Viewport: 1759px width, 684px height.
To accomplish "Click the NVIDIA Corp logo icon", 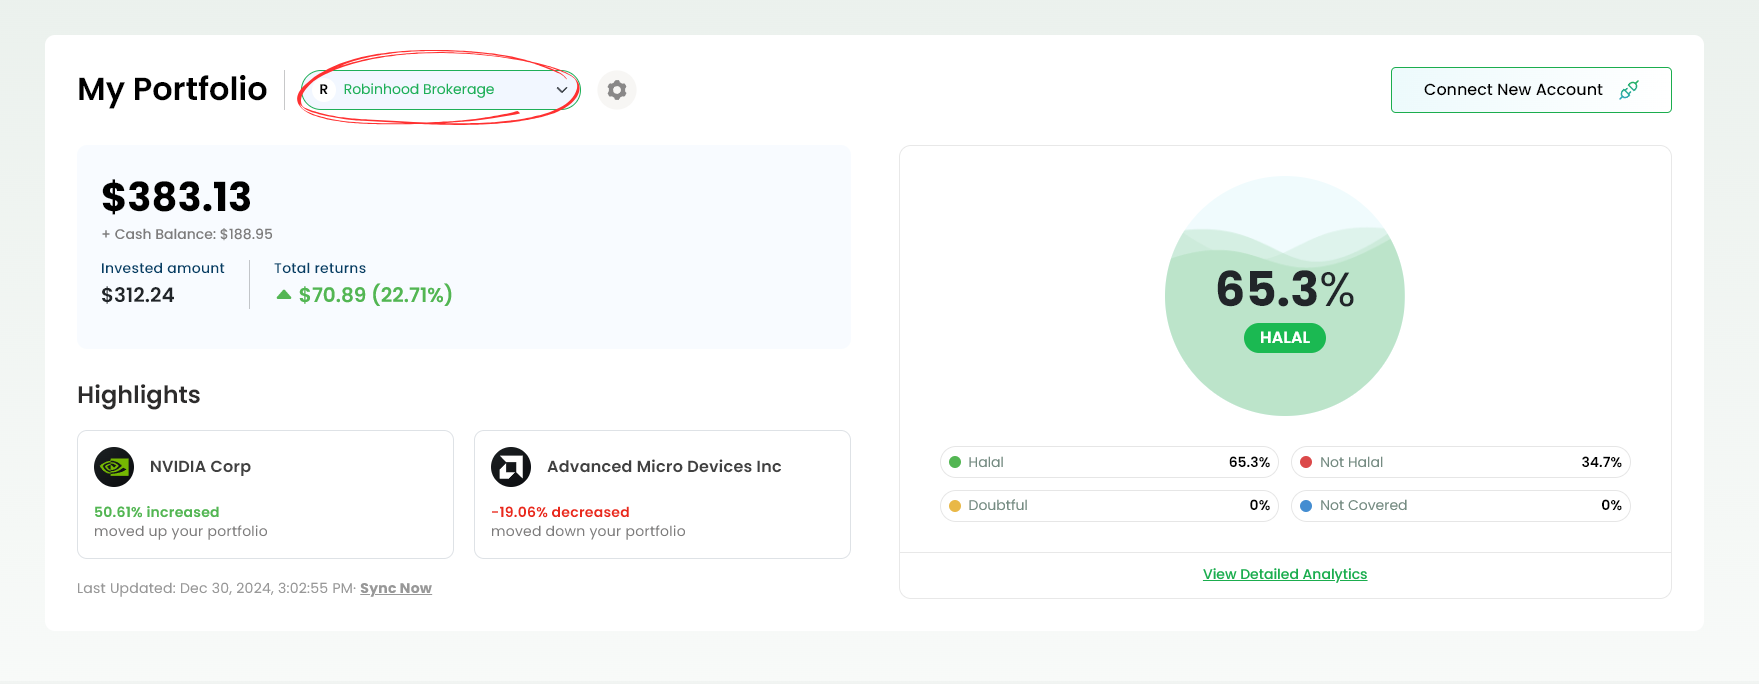I will click(x=114, y=467).
